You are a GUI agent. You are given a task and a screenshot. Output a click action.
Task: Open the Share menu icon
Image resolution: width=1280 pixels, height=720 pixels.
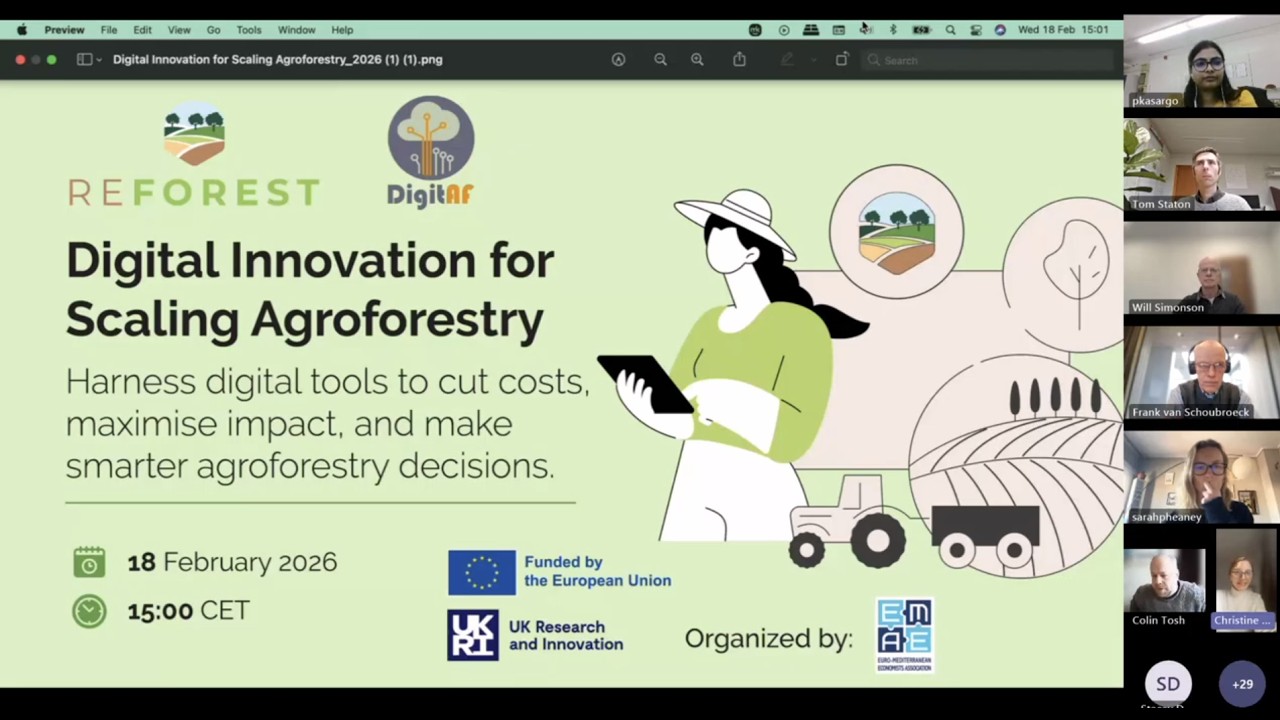point(739,60)
